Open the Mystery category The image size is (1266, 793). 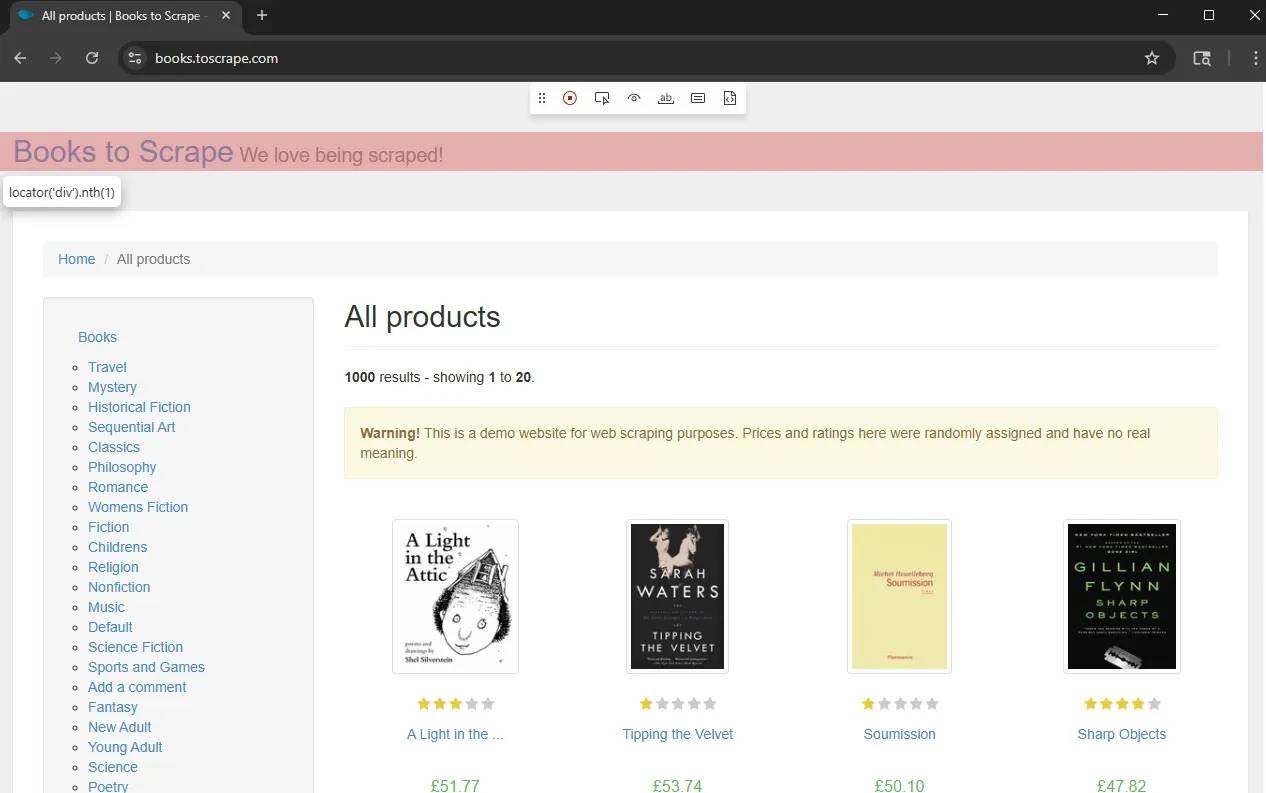point(112,387)
